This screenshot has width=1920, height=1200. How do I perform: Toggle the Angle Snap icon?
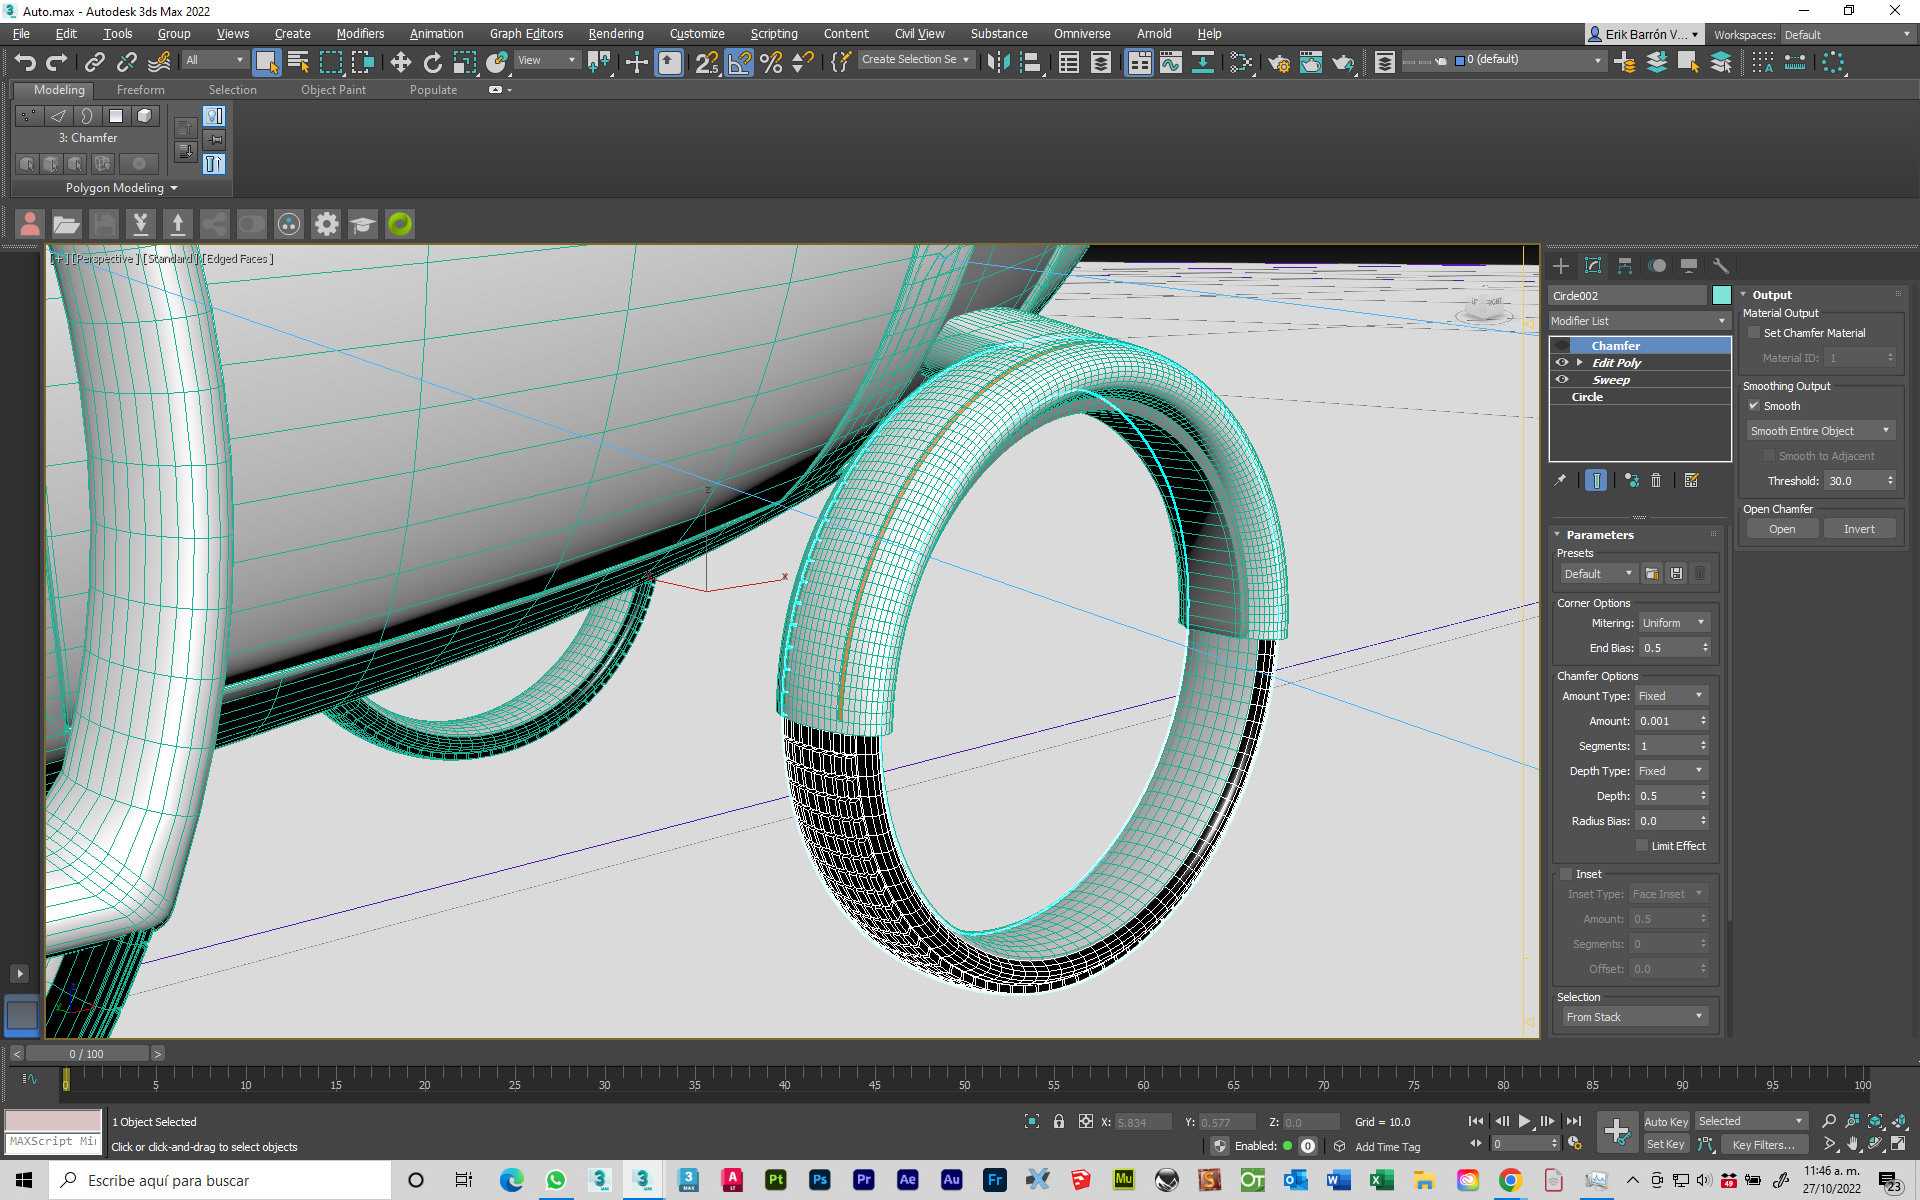(x=738, y=62)
